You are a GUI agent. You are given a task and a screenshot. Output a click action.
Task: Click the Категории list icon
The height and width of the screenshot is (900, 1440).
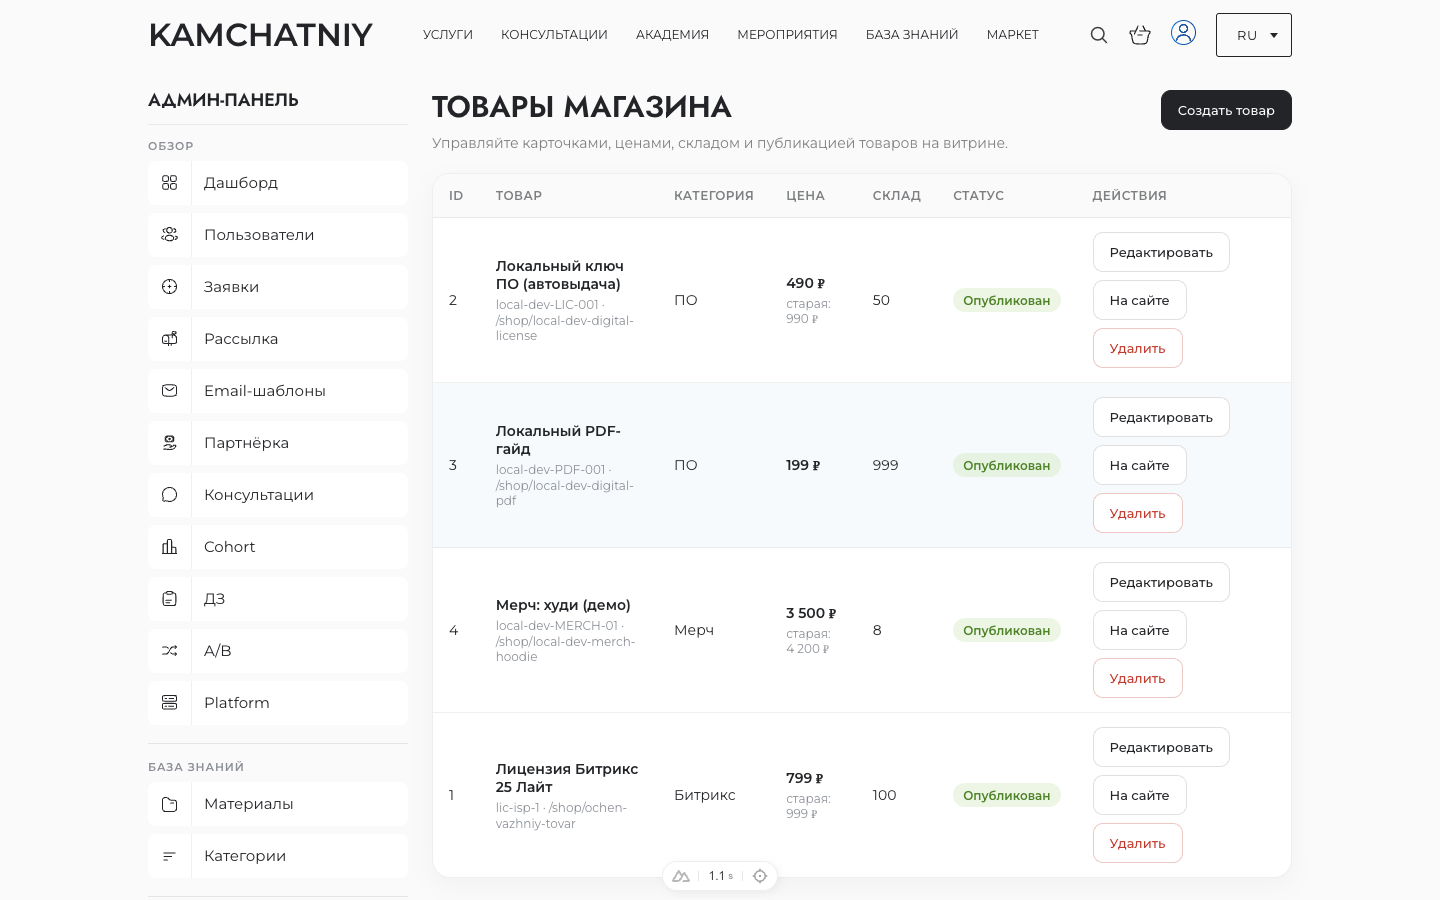(170, 856)
